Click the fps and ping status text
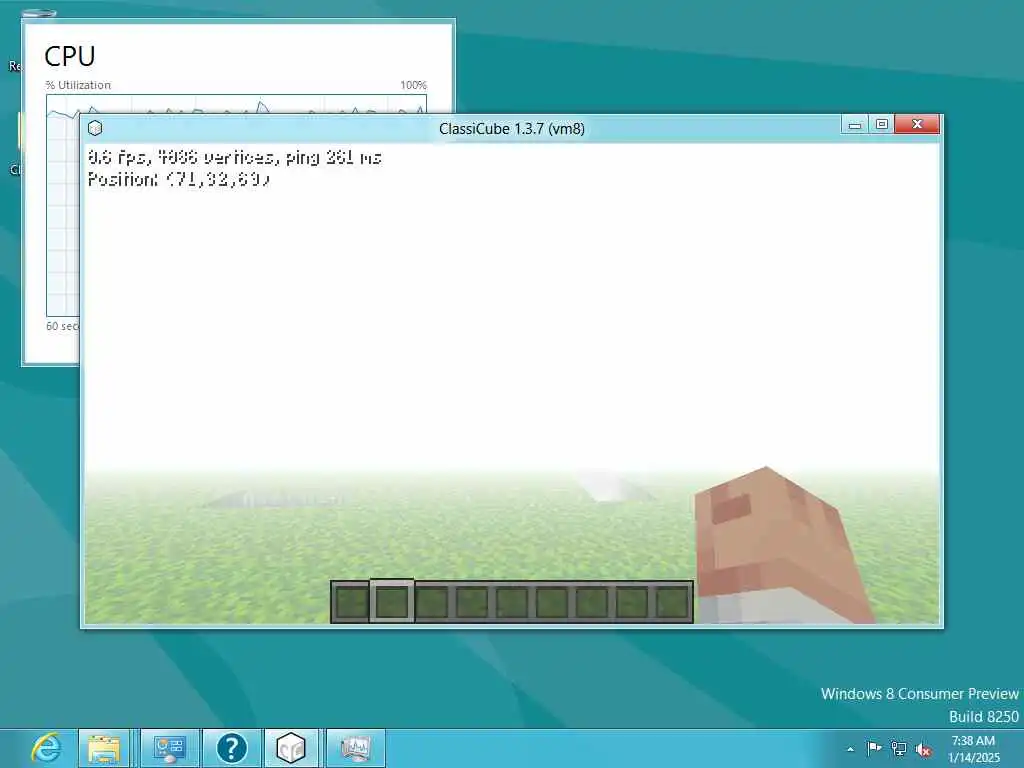This screenshot has width=1024, height=768. click(234, 157)
